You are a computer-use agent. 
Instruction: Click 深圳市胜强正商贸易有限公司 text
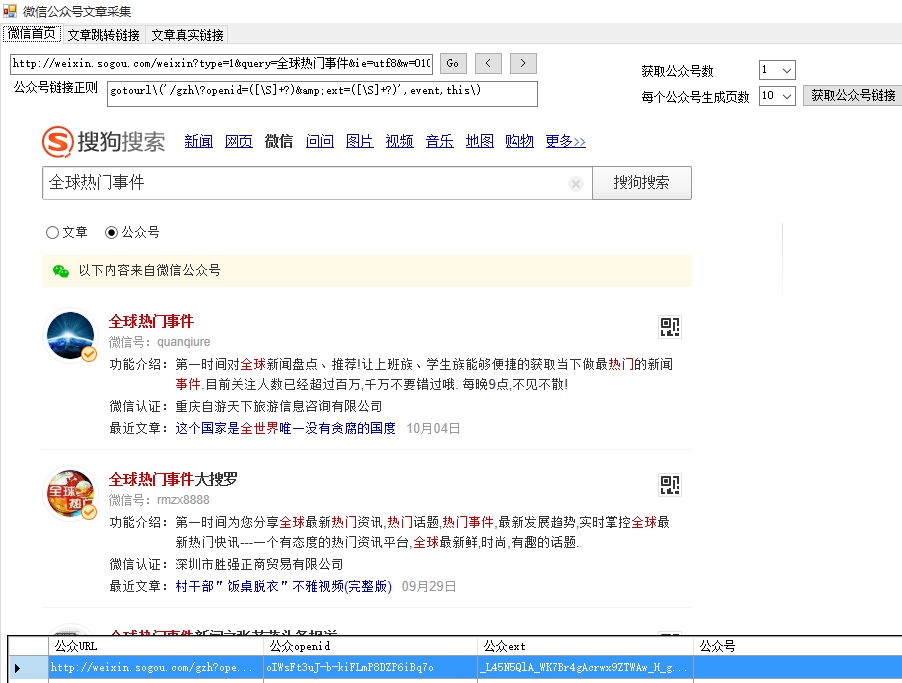click(x=259, y=564)
